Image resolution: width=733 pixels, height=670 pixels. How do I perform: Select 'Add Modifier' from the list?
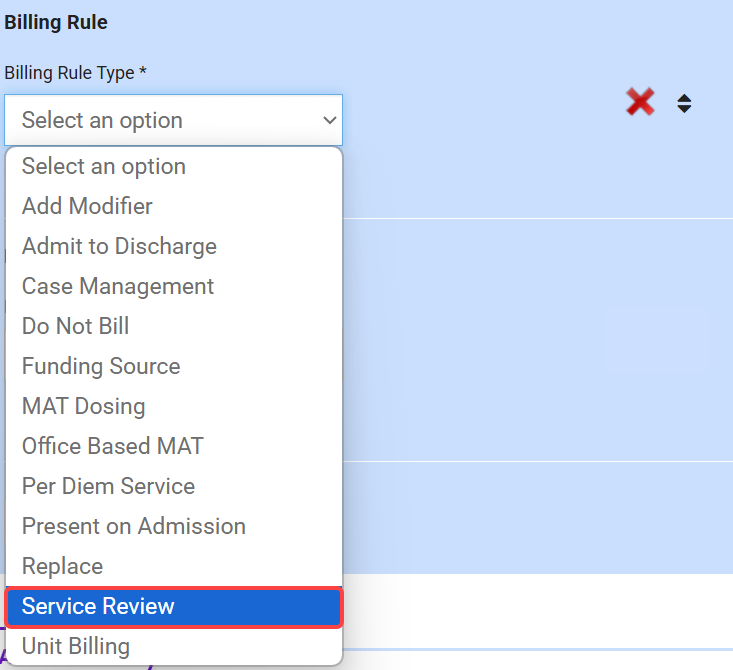87,206
